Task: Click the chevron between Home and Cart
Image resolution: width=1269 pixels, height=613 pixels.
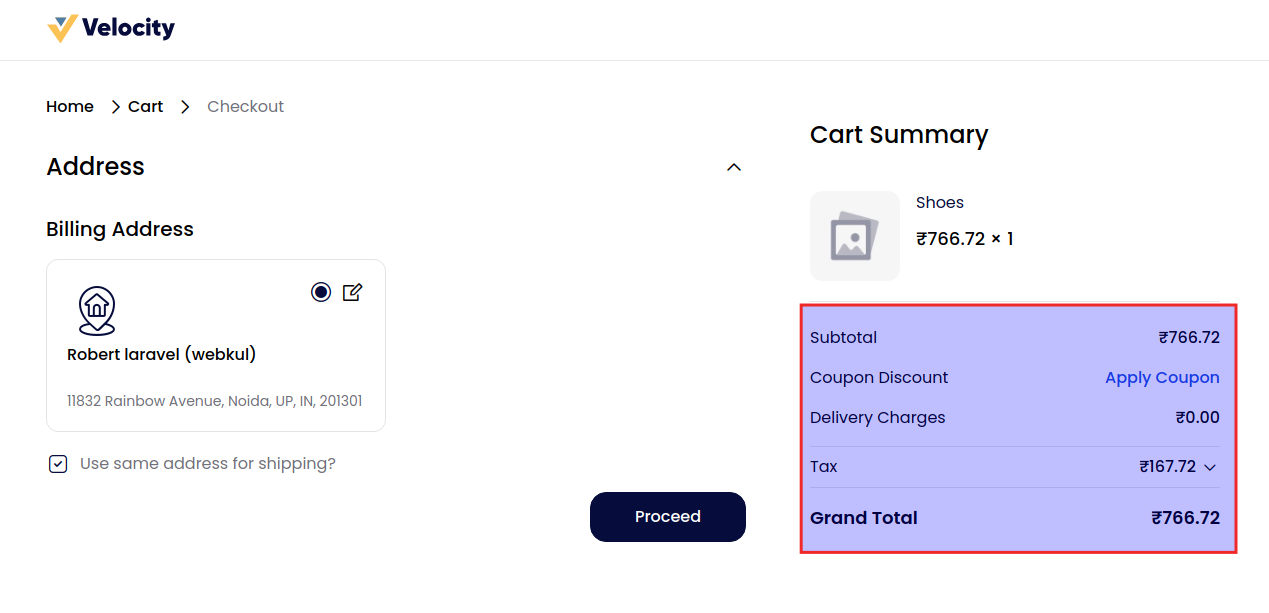Action: [x=115, y=107]
